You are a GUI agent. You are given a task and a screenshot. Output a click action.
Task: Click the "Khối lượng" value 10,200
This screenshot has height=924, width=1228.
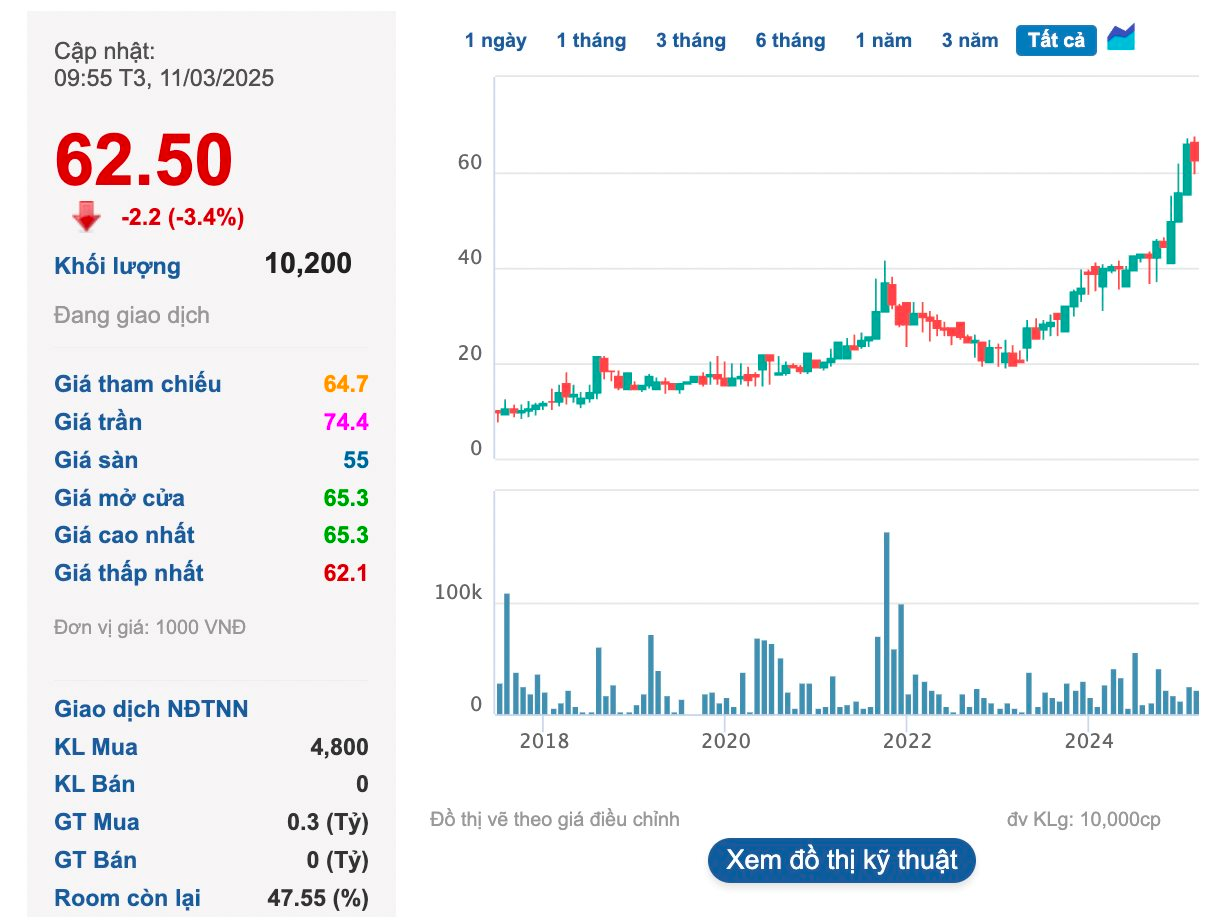click(308, 264)
